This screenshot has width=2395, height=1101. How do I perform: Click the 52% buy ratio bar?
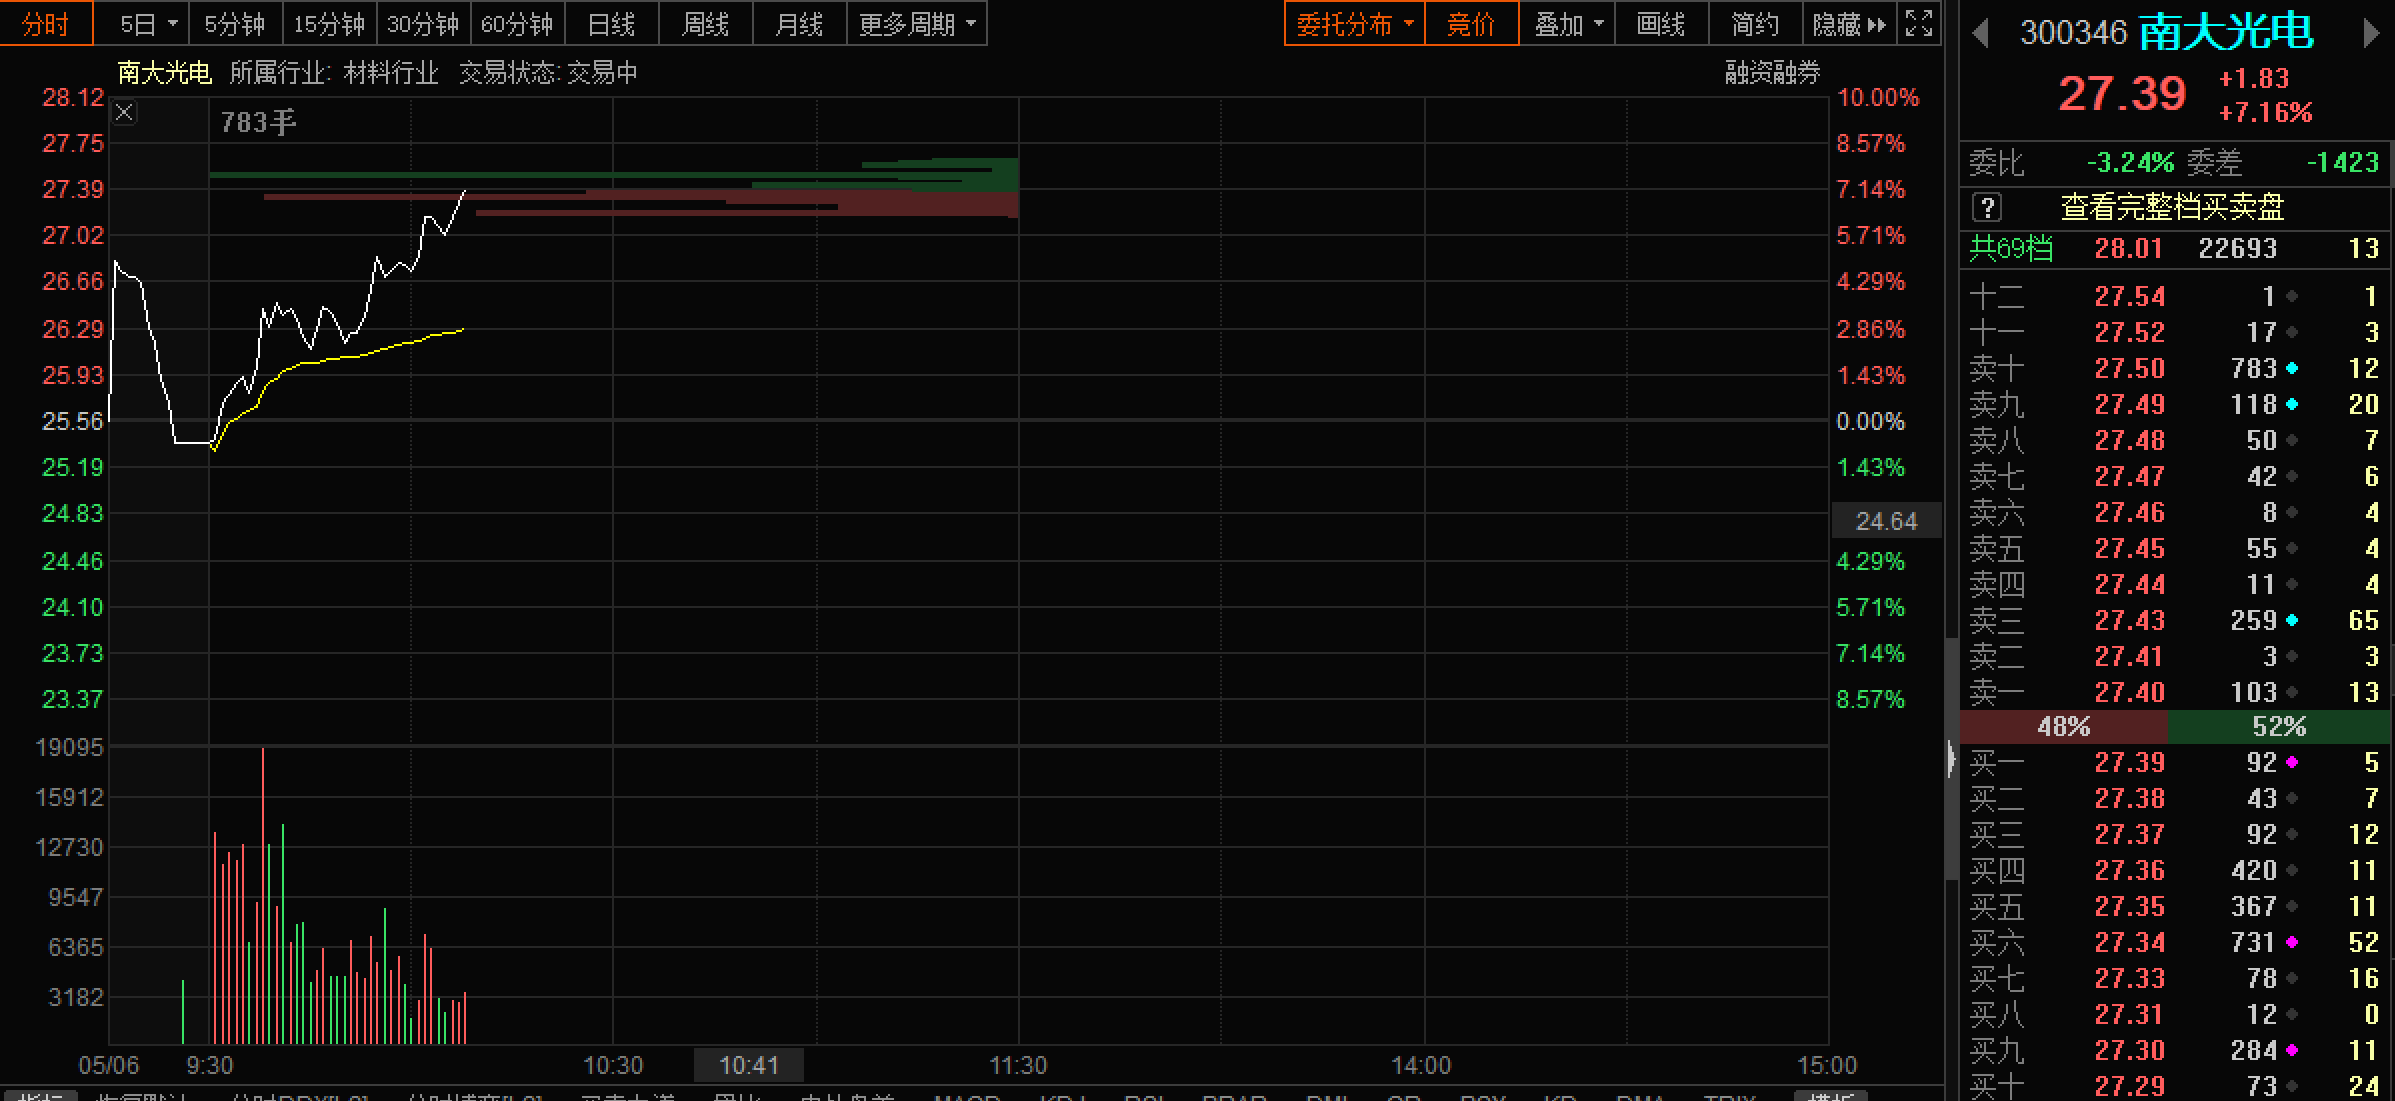(2279, 727)
